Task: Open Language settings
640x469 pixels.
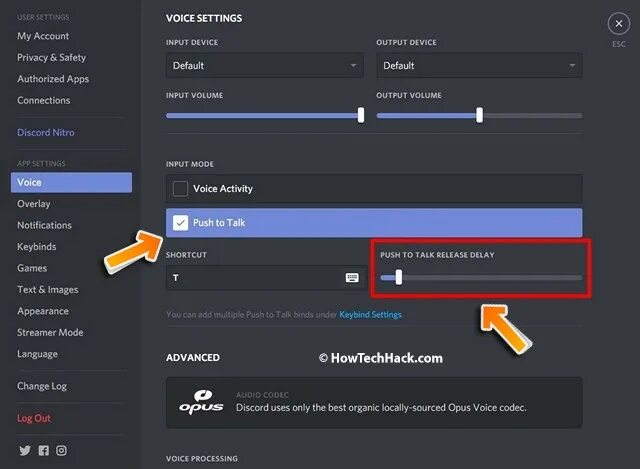Action: (x=37, y=354)
